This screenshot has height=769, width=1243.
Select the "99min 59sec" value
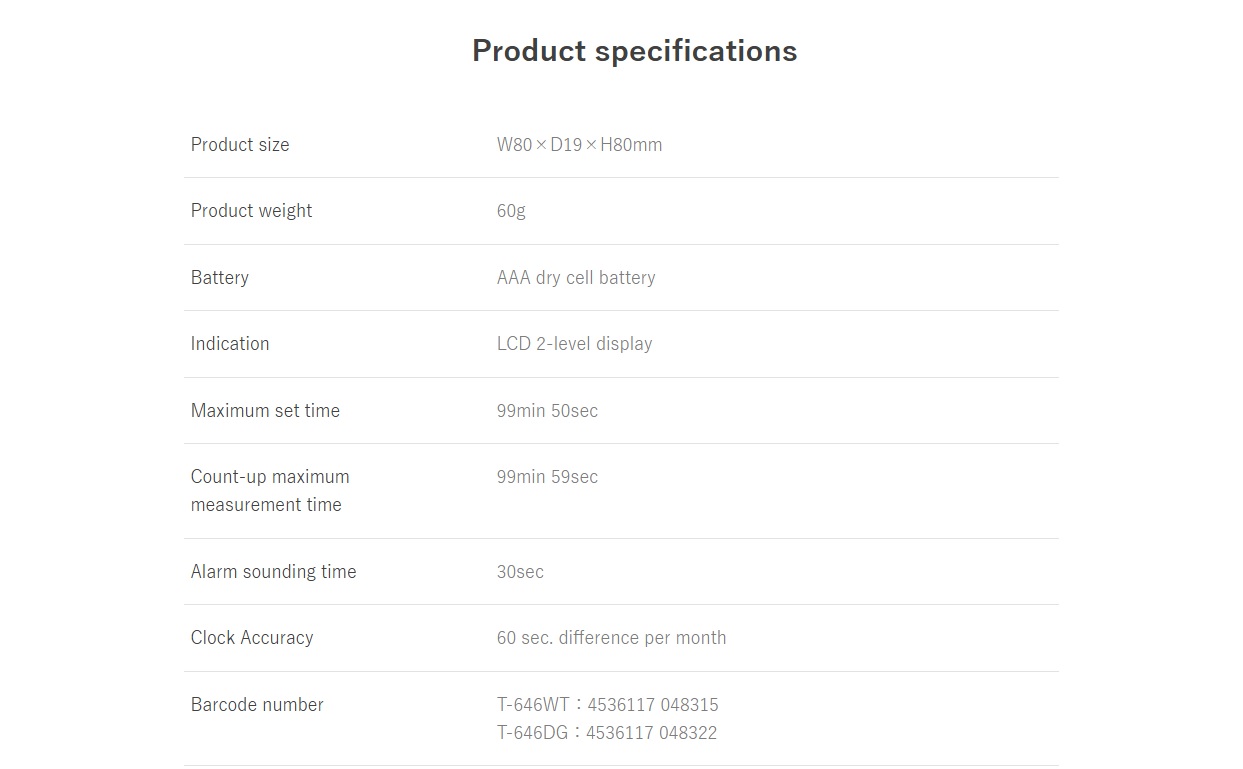tap(547, 477)
